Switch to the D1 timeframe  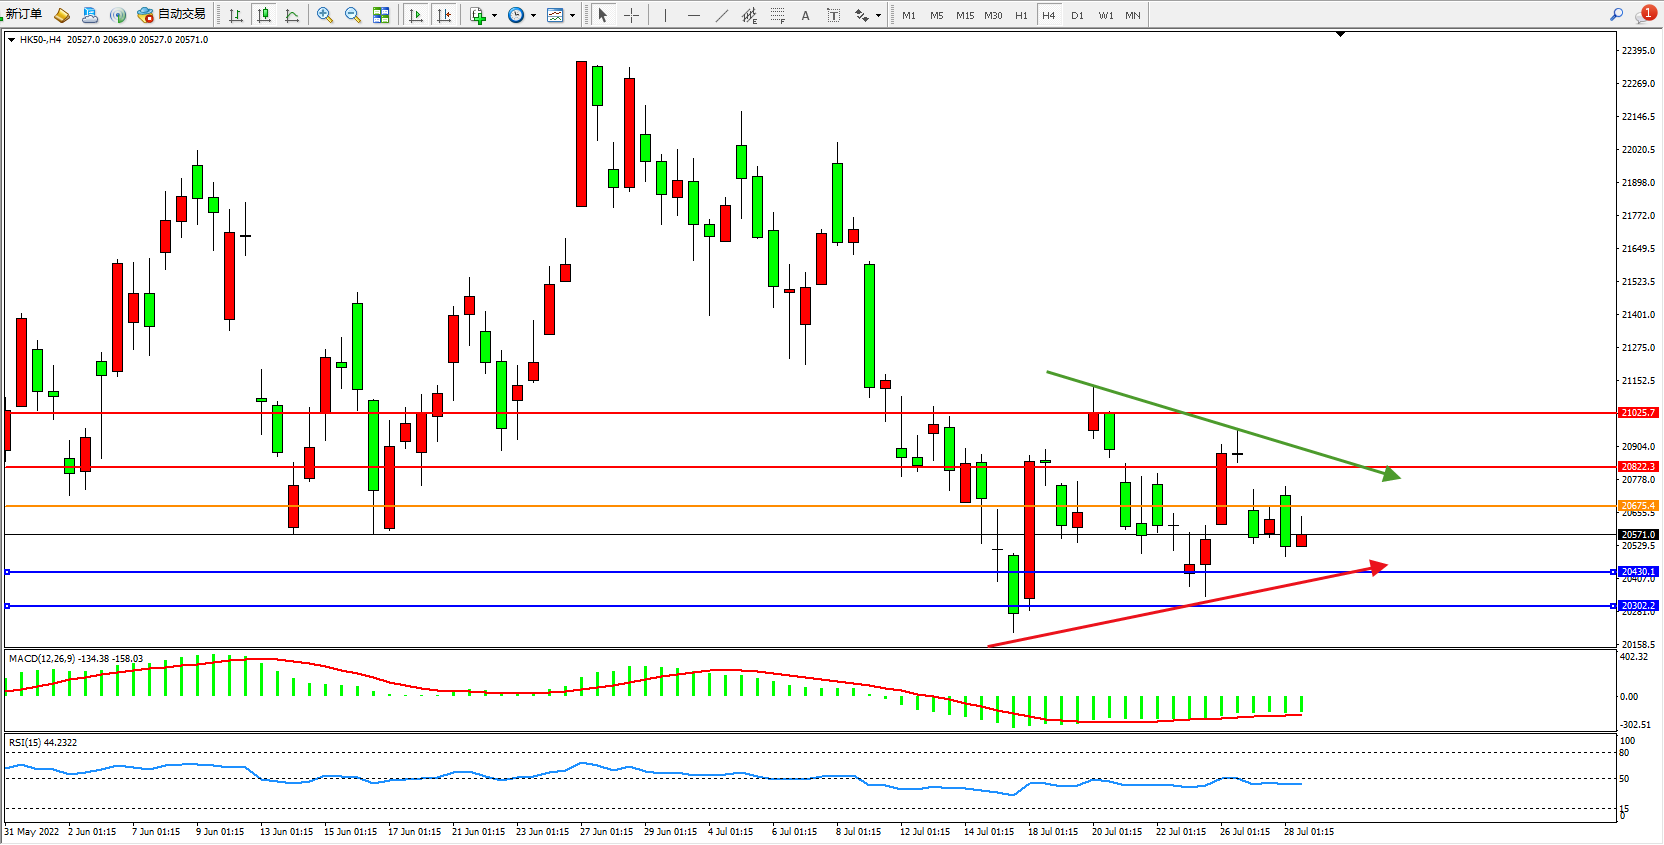[x=1077, y=15]
